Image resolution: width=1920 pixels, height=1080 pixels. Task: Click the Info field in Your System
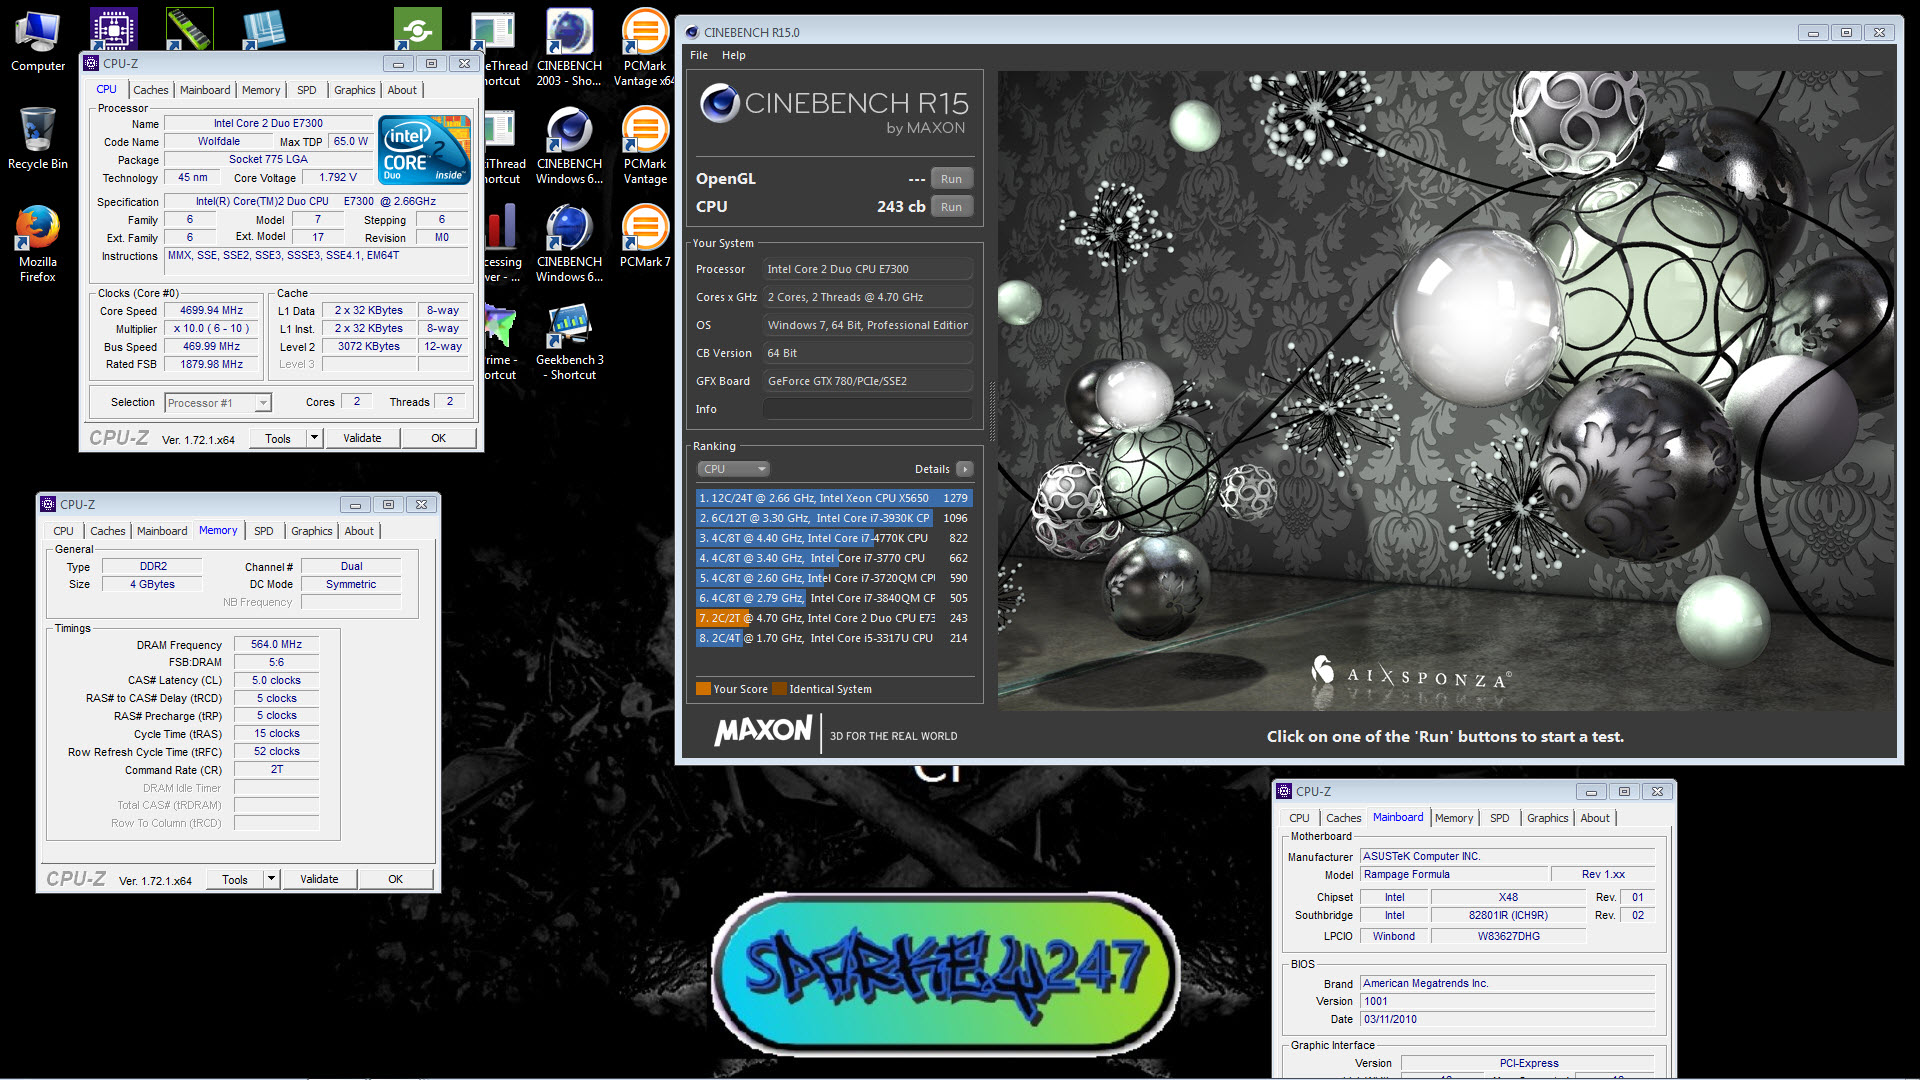tap(868, 409)
